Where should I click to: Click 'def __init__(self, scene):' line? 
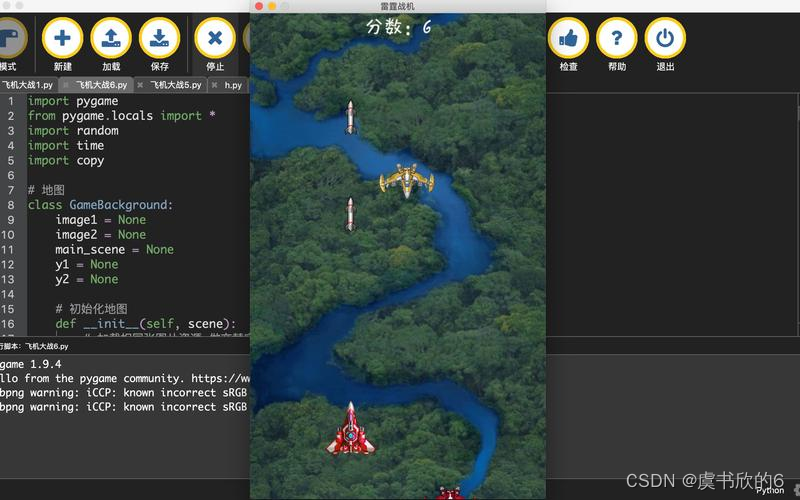tap(146, 324)
